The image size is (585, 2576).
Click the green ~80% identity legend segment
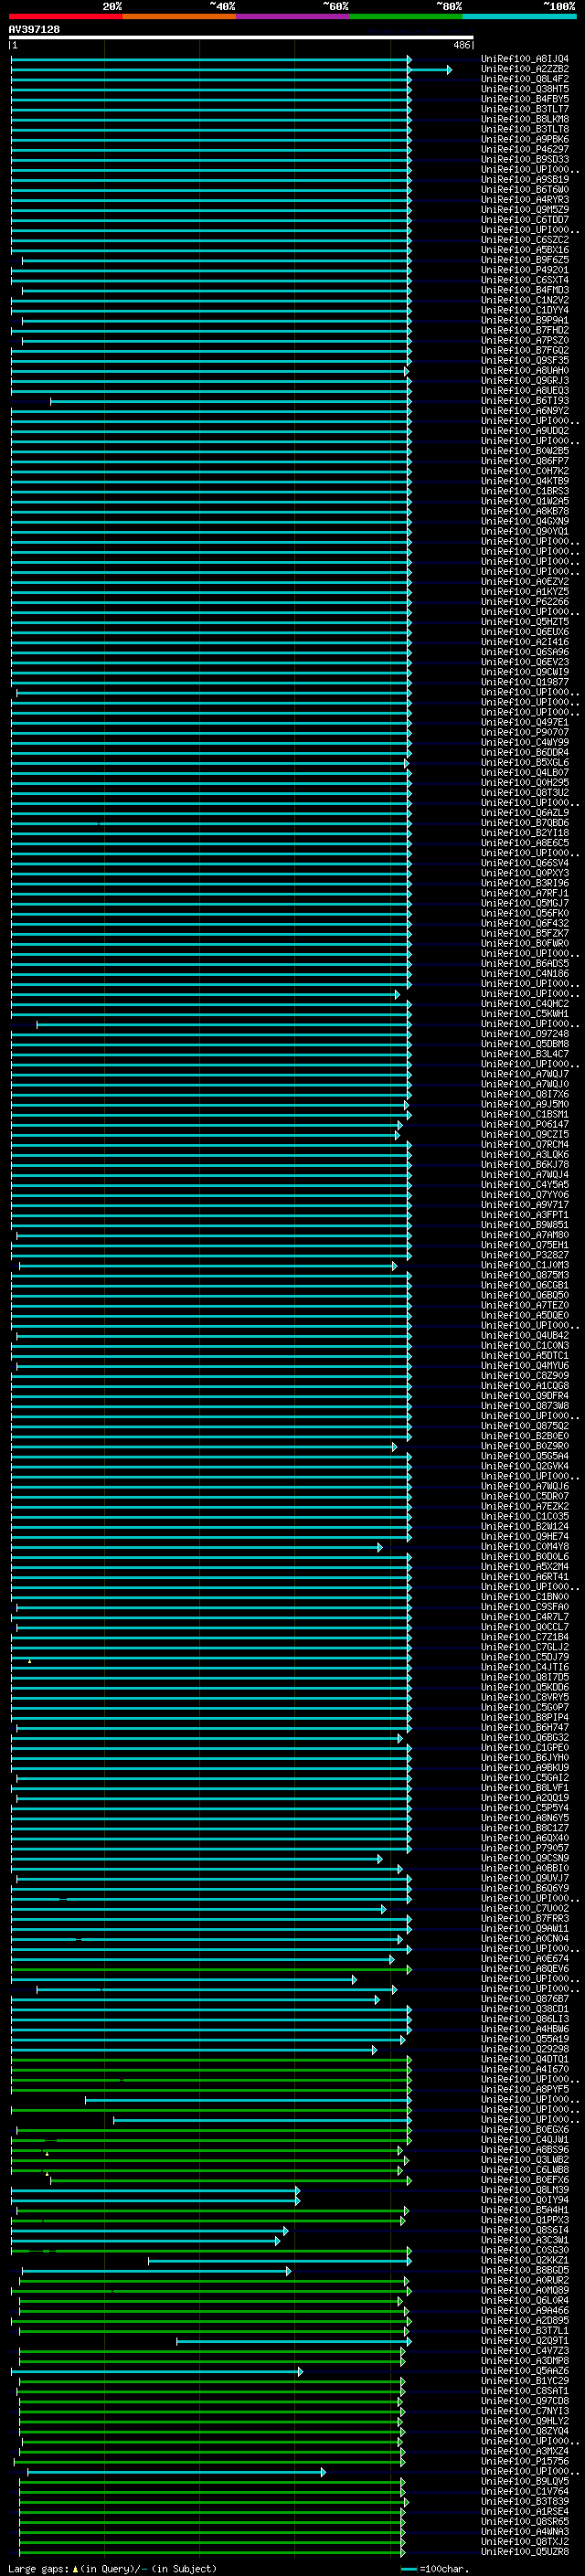pos(406,16)
